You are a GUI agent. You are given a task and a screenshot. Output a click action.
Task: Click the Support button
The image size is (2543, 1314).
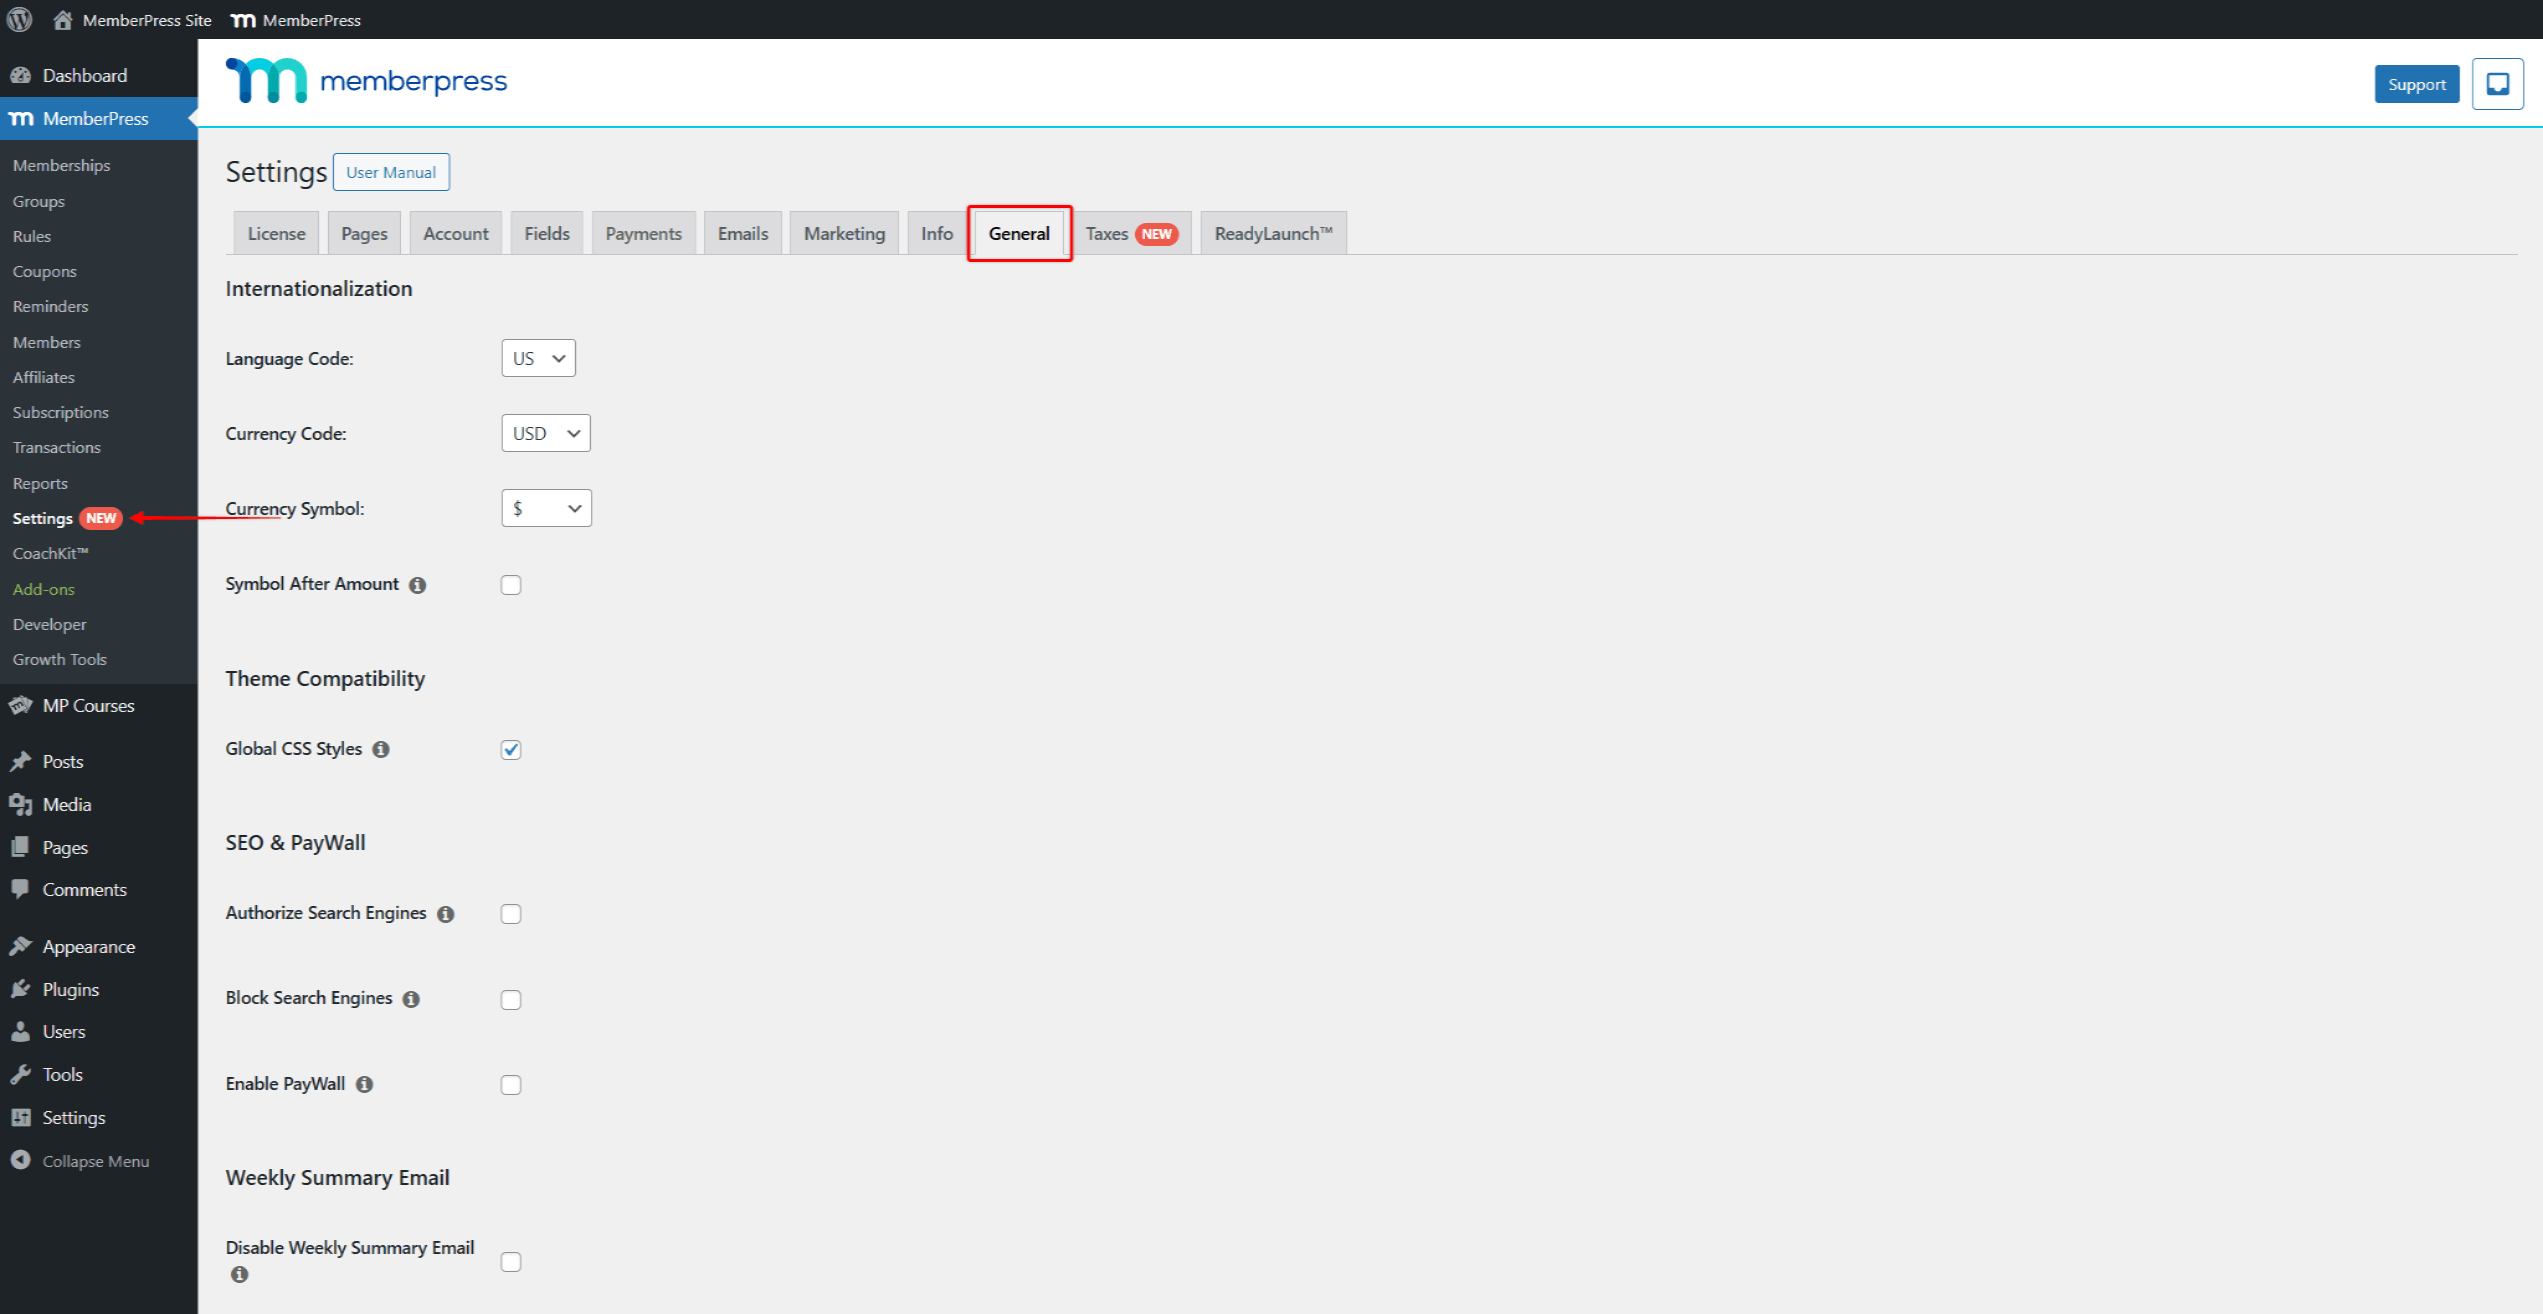coord(2416,84)
